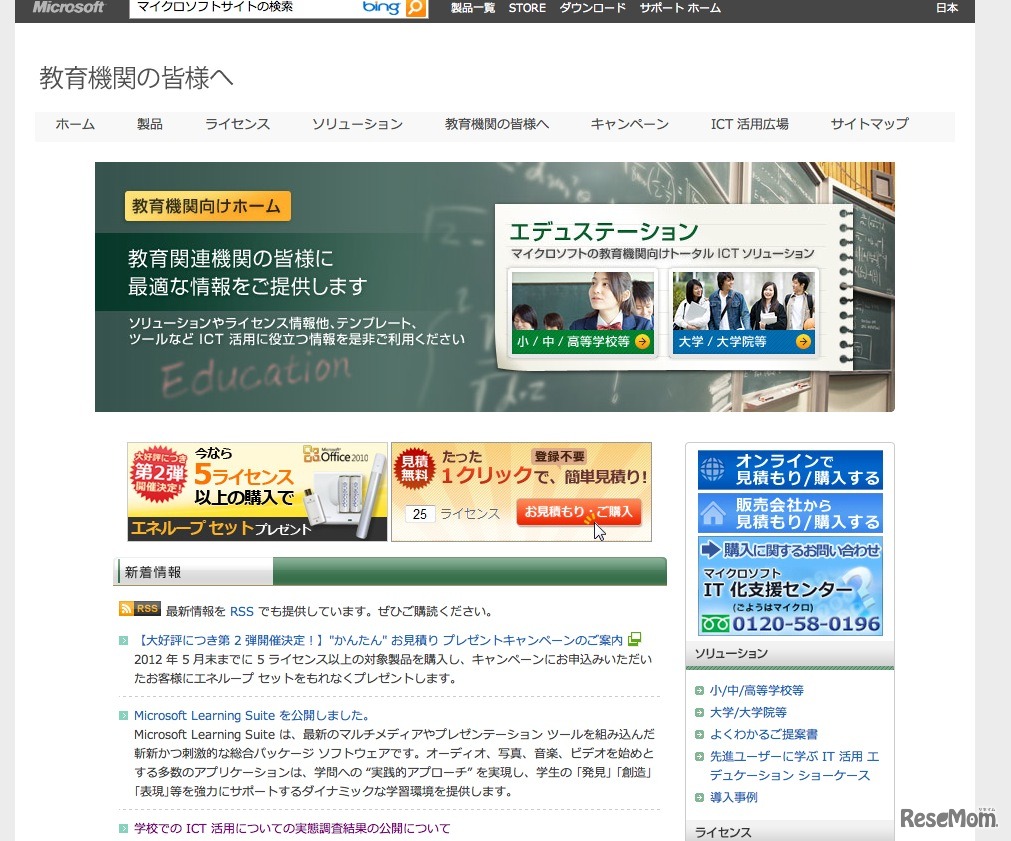Viewport: 1011px width, 841px height.
Task: Click the 見積無料 red badge
Action: [x=414, y=468]
